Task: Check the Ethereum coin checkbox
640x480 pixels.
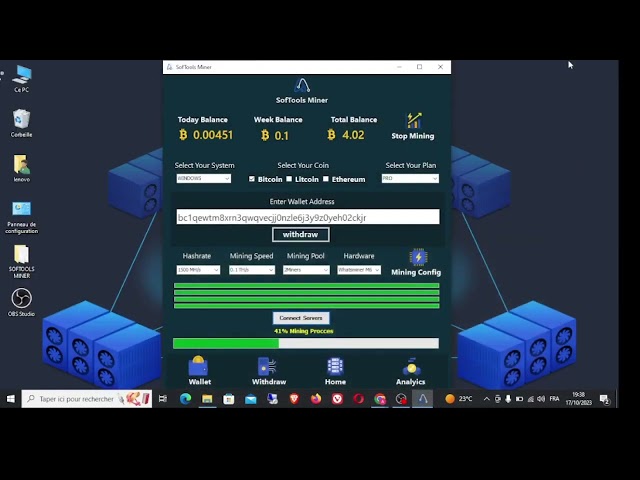Action: [326, 179]
